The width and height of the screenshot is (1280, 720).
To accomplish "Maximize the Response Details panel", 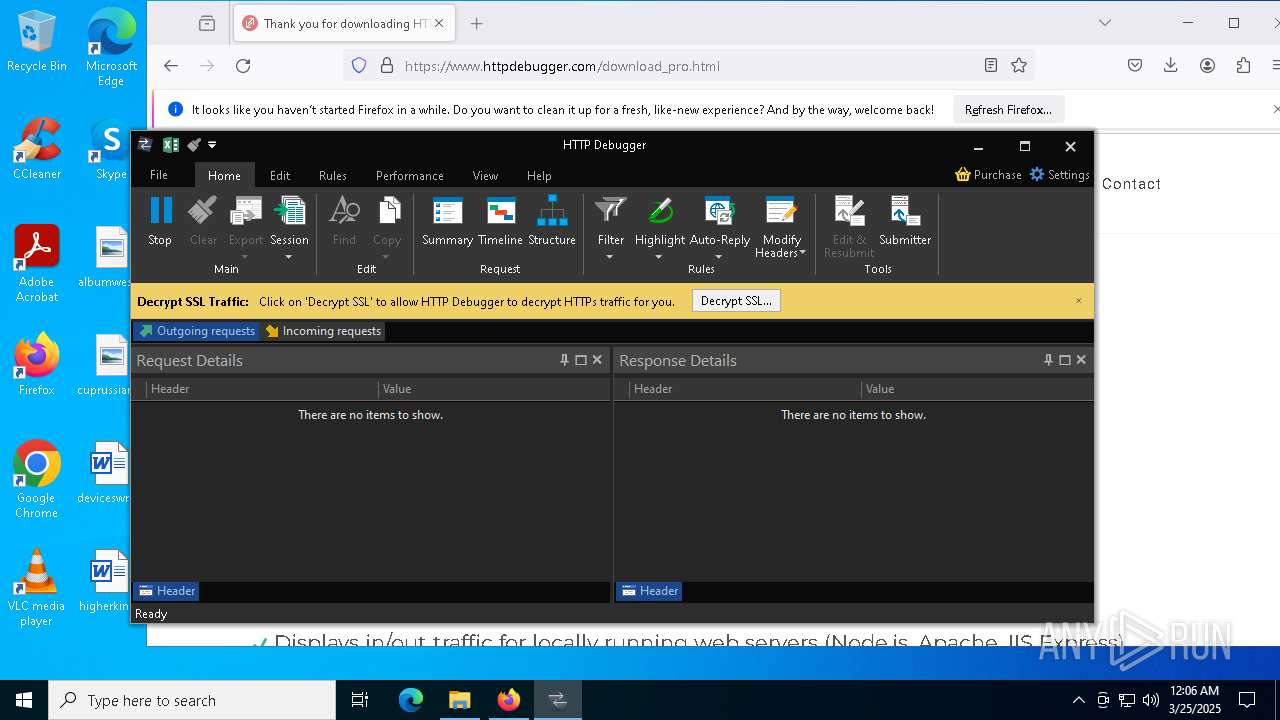I will coord(1065,360).
